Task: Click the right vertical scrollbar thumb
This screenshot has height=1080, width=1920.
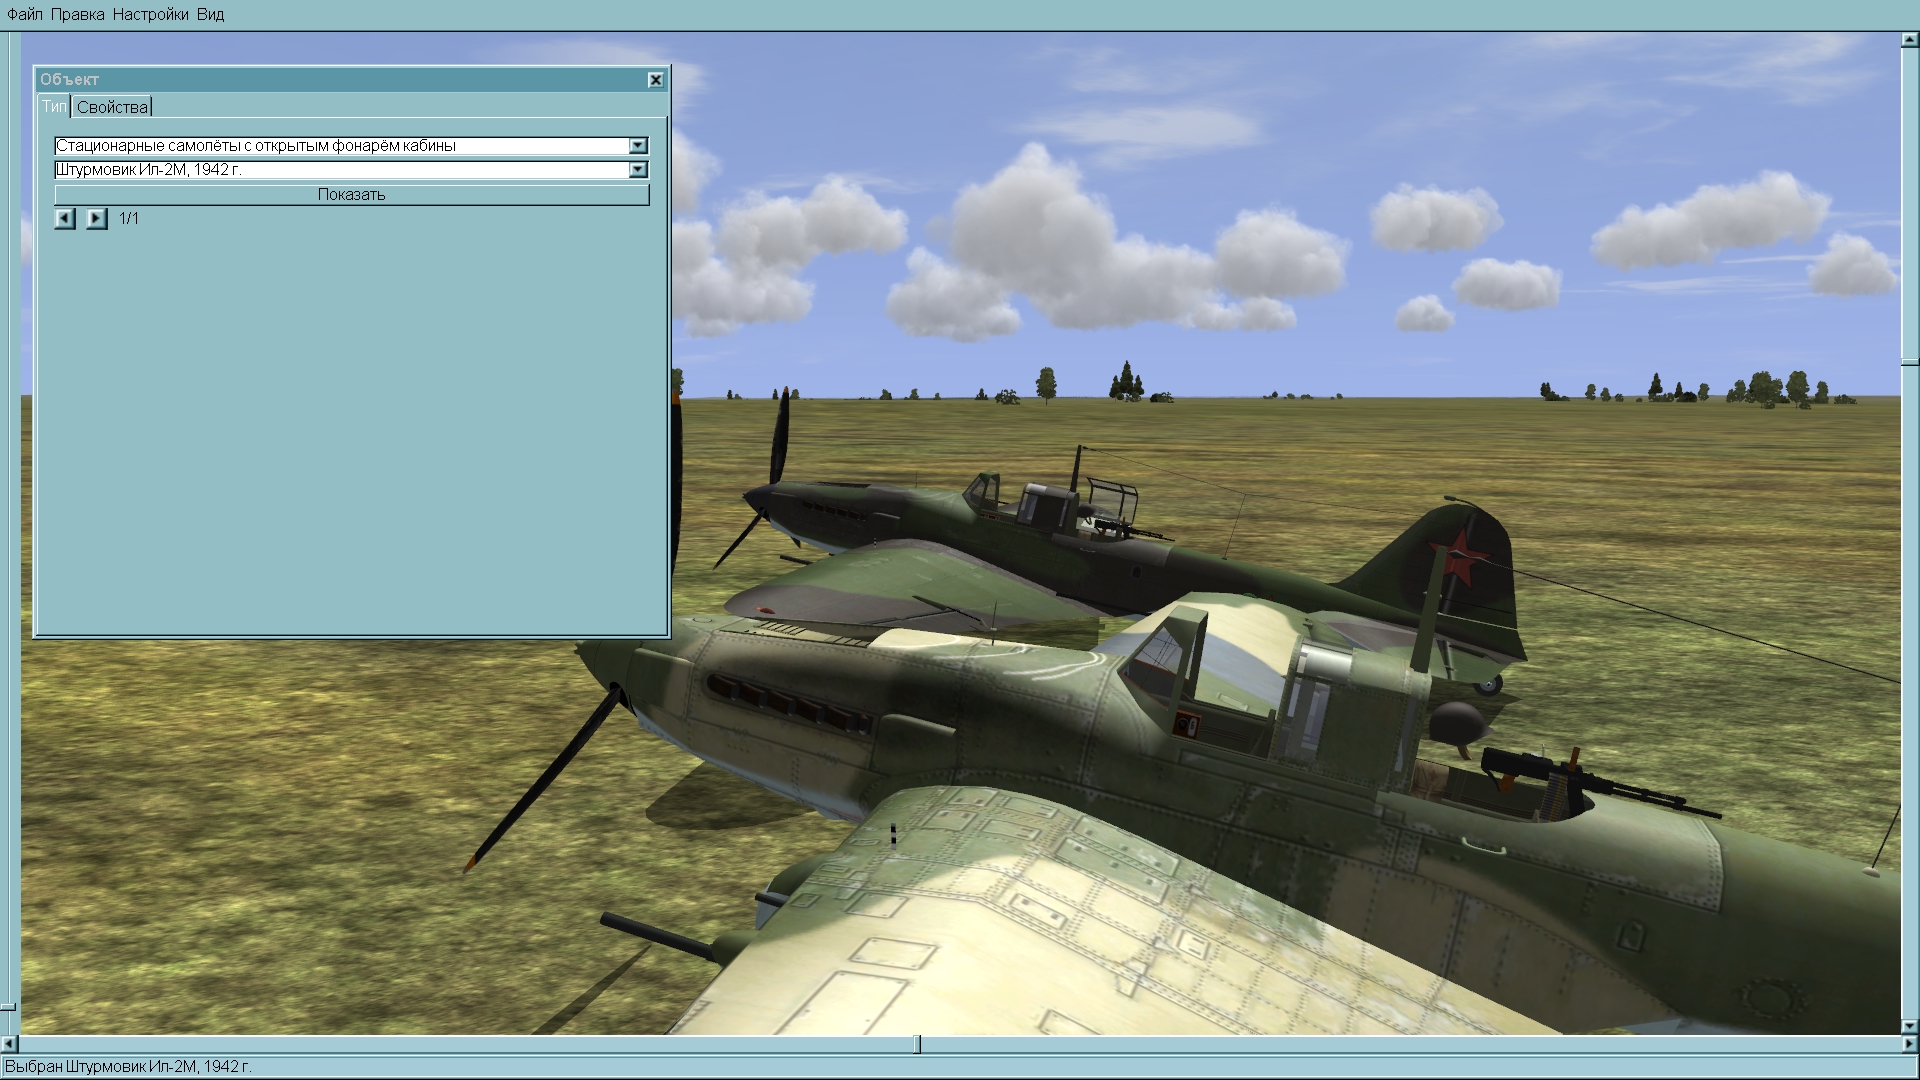Action: 1909,361
